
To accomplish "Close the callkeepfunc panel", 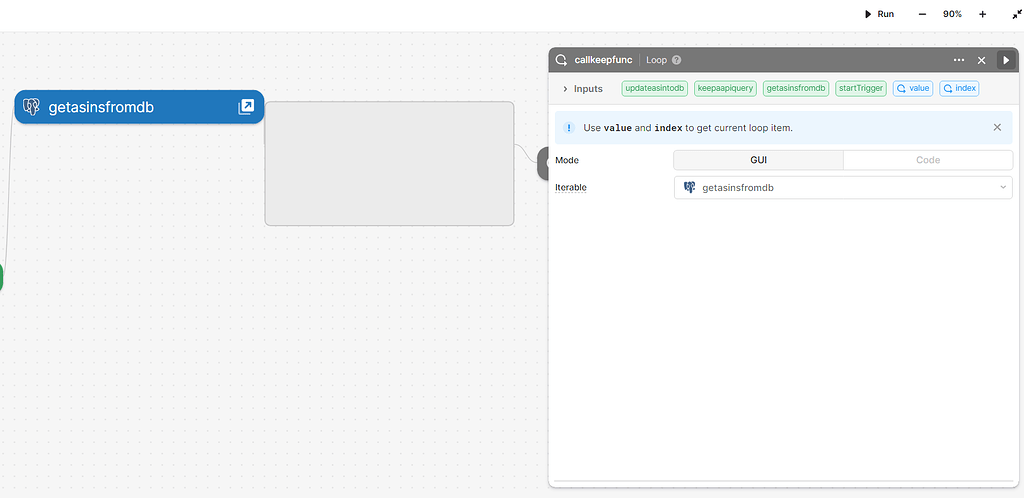I will point(981,60).
